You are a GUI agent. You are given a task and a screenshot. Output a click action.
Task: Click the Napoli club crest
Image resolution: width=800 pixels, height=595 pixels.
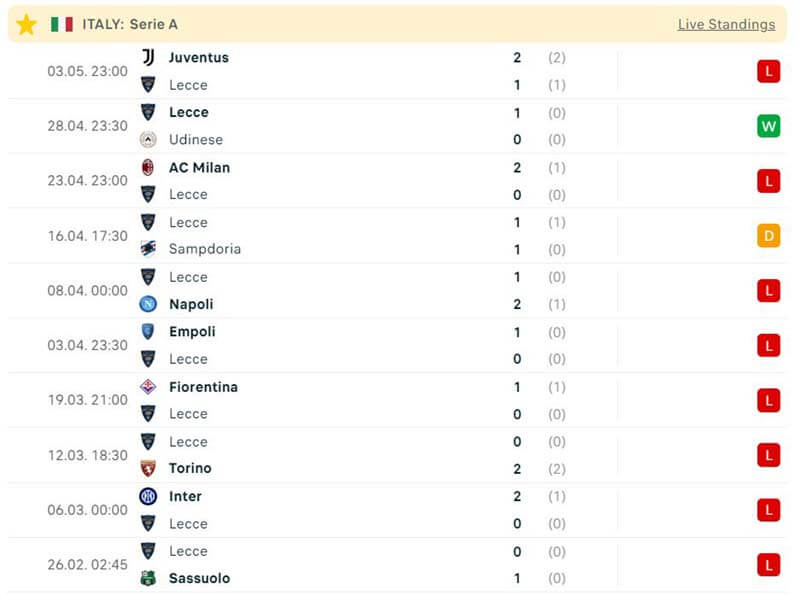[x=148, y=304]
